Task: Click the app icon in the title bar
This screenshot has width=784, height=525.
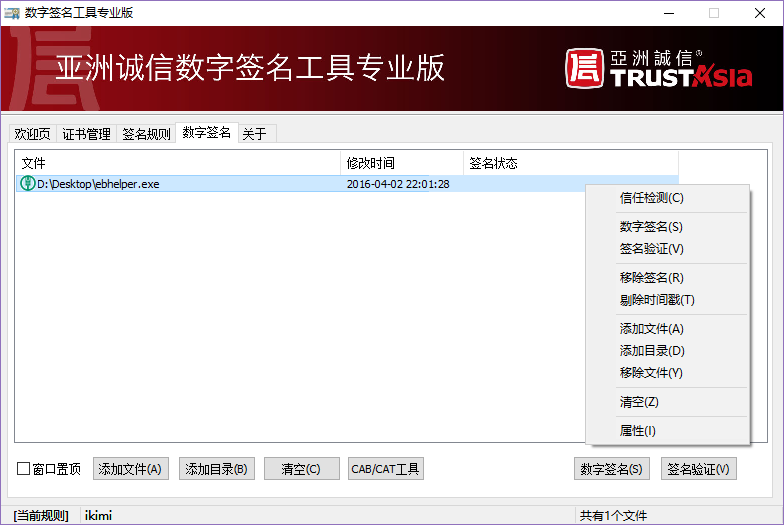Action: (x=12, y=12)
